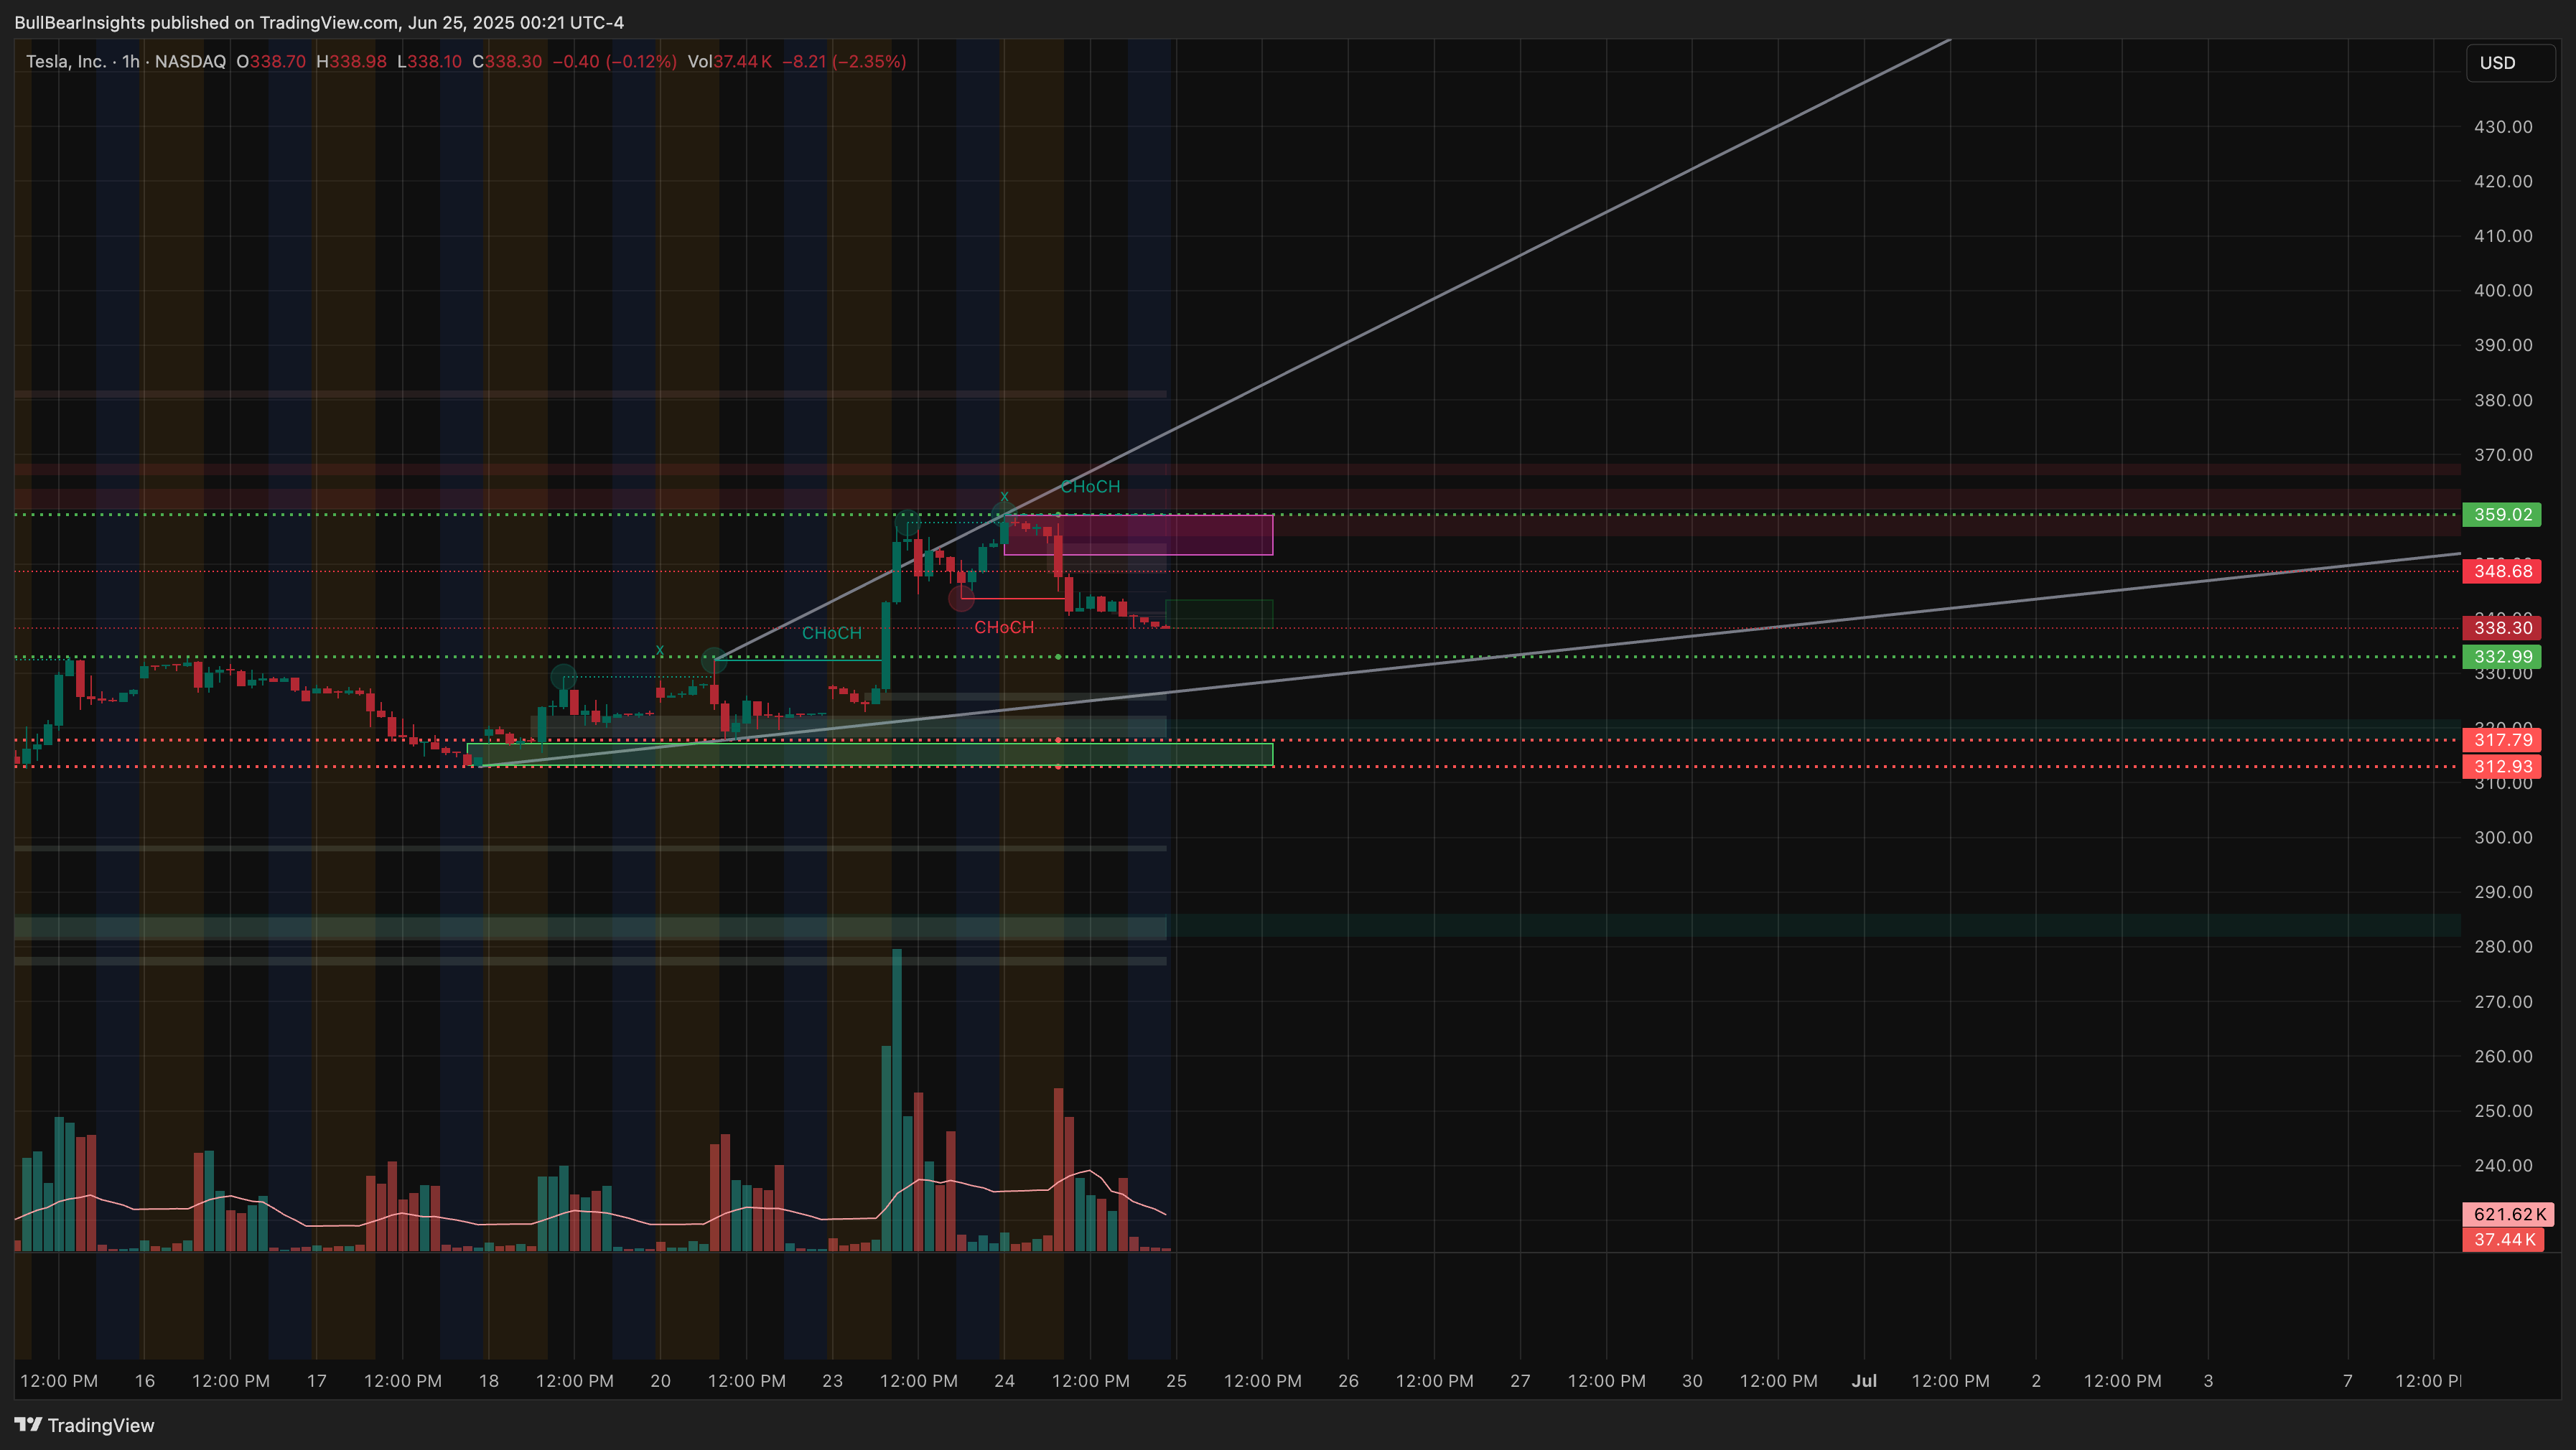Click the O338.70 open value in legend
Image resolution: width=2576 pixels, height=1450 pixels.
[x=271, y=62]
